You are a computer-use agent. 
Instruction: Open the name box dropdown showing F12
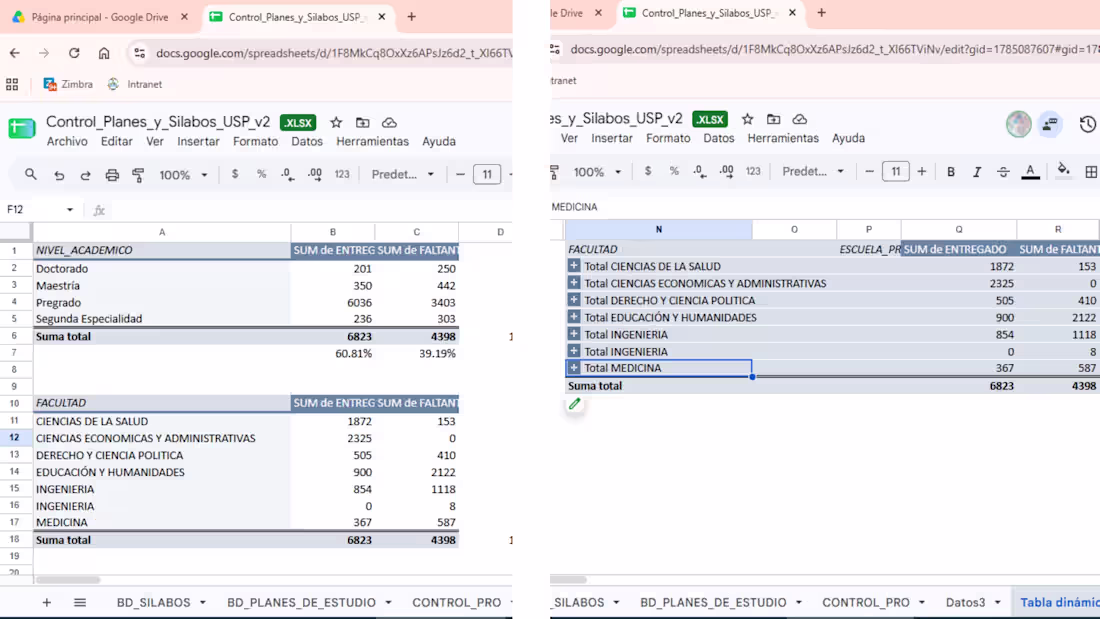point(69,210)
